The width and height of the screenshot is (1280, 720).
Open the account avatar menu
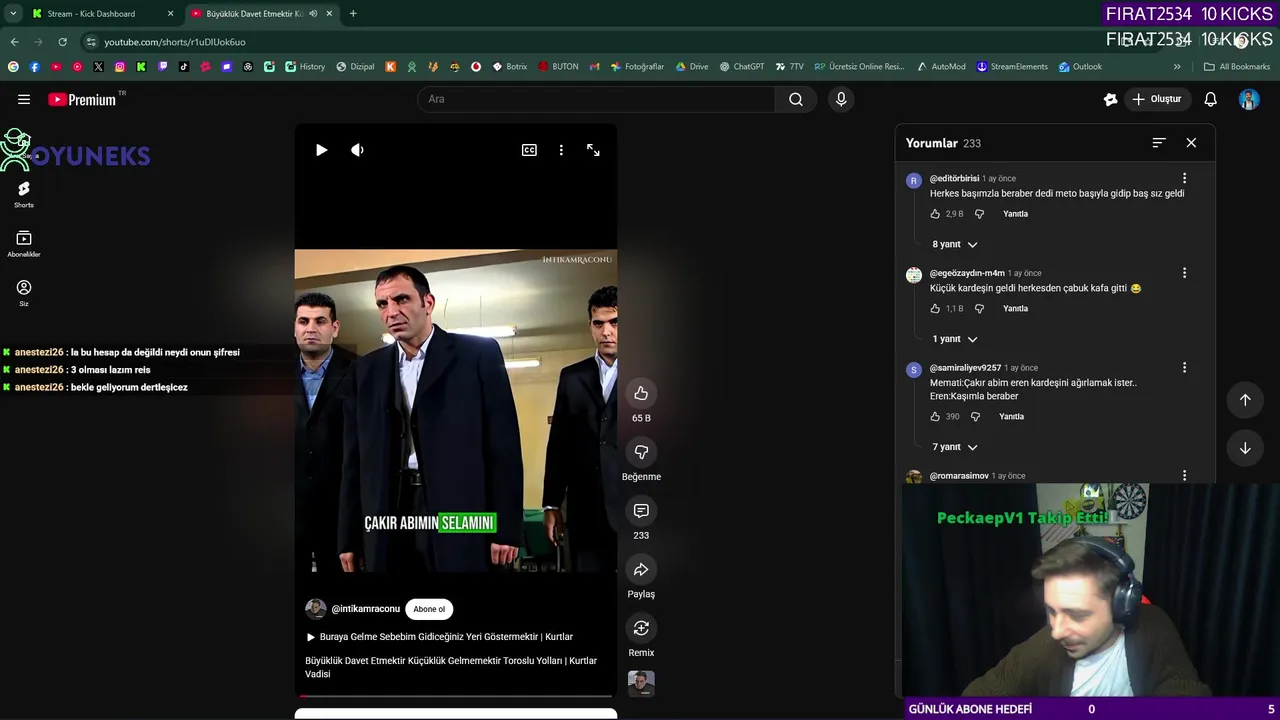point(1249,99)
